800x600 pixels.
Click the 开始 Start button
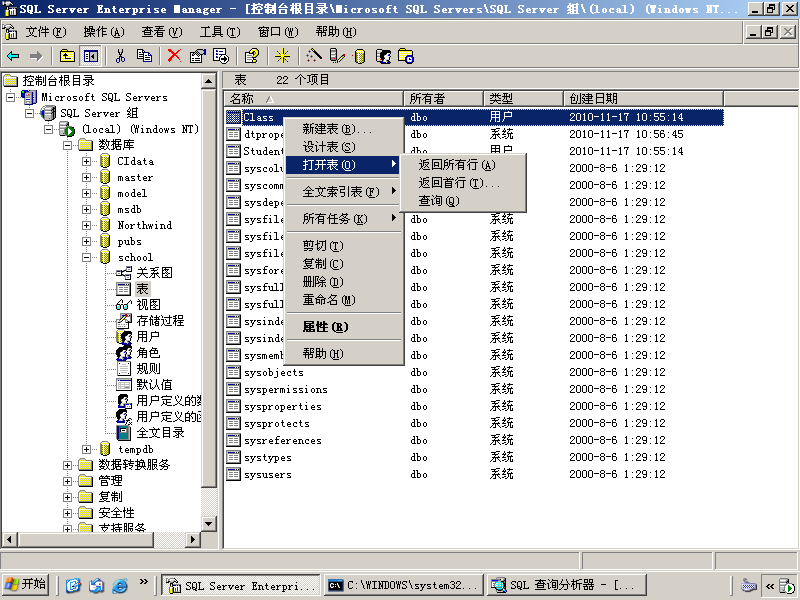click(x=26, y=585)
